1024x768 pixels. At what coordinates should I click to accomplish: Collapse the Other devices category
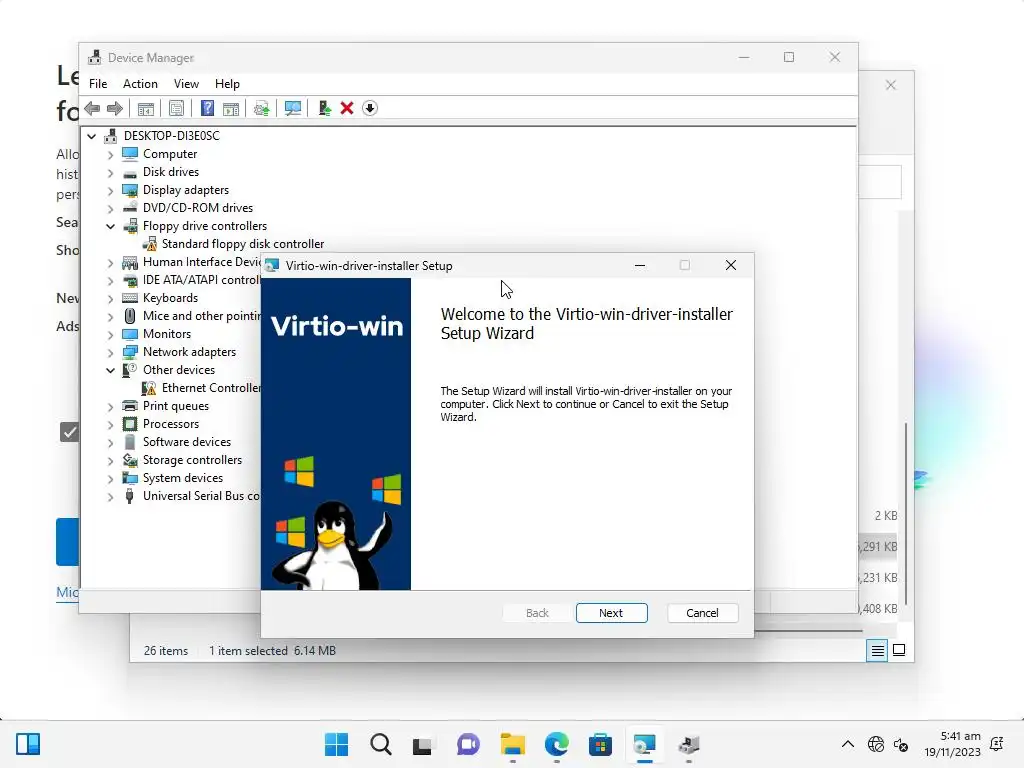[110, 370]
